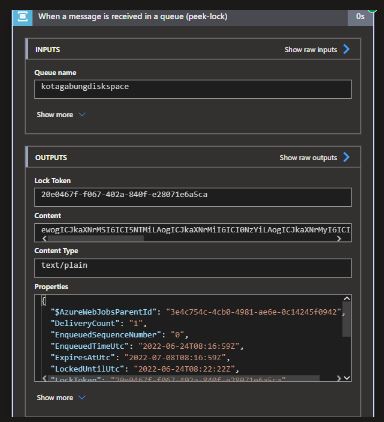The height and width of the screenshot is (422, 384).
Task: Click the 0s duration badge
Action: [x=360, y=17]
